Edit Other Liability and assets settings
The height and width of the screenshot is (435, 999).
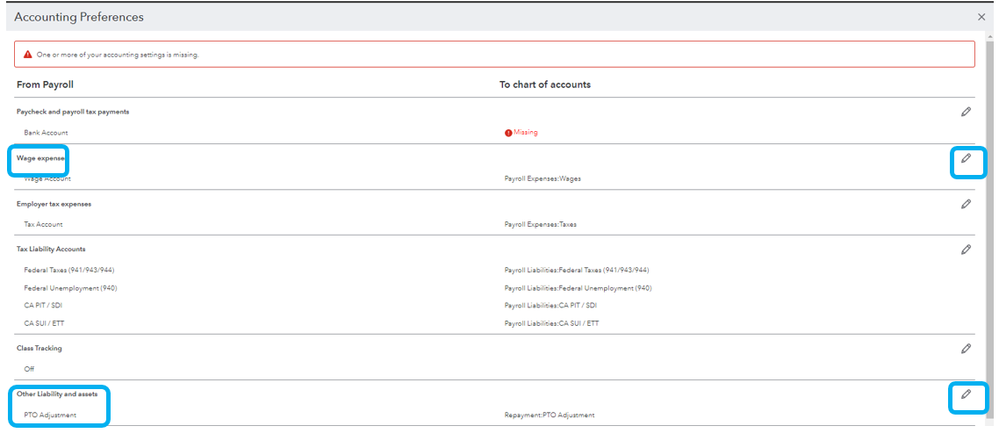[x=965, y=395]
